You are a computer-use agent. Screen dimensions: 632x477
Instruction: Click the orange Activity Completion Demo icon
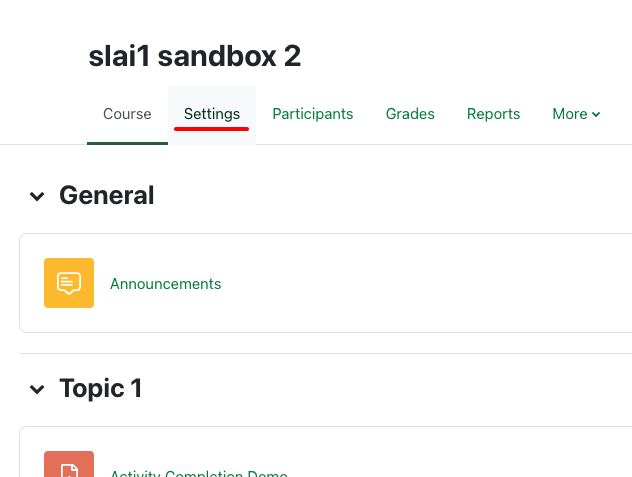coord(69,465)
